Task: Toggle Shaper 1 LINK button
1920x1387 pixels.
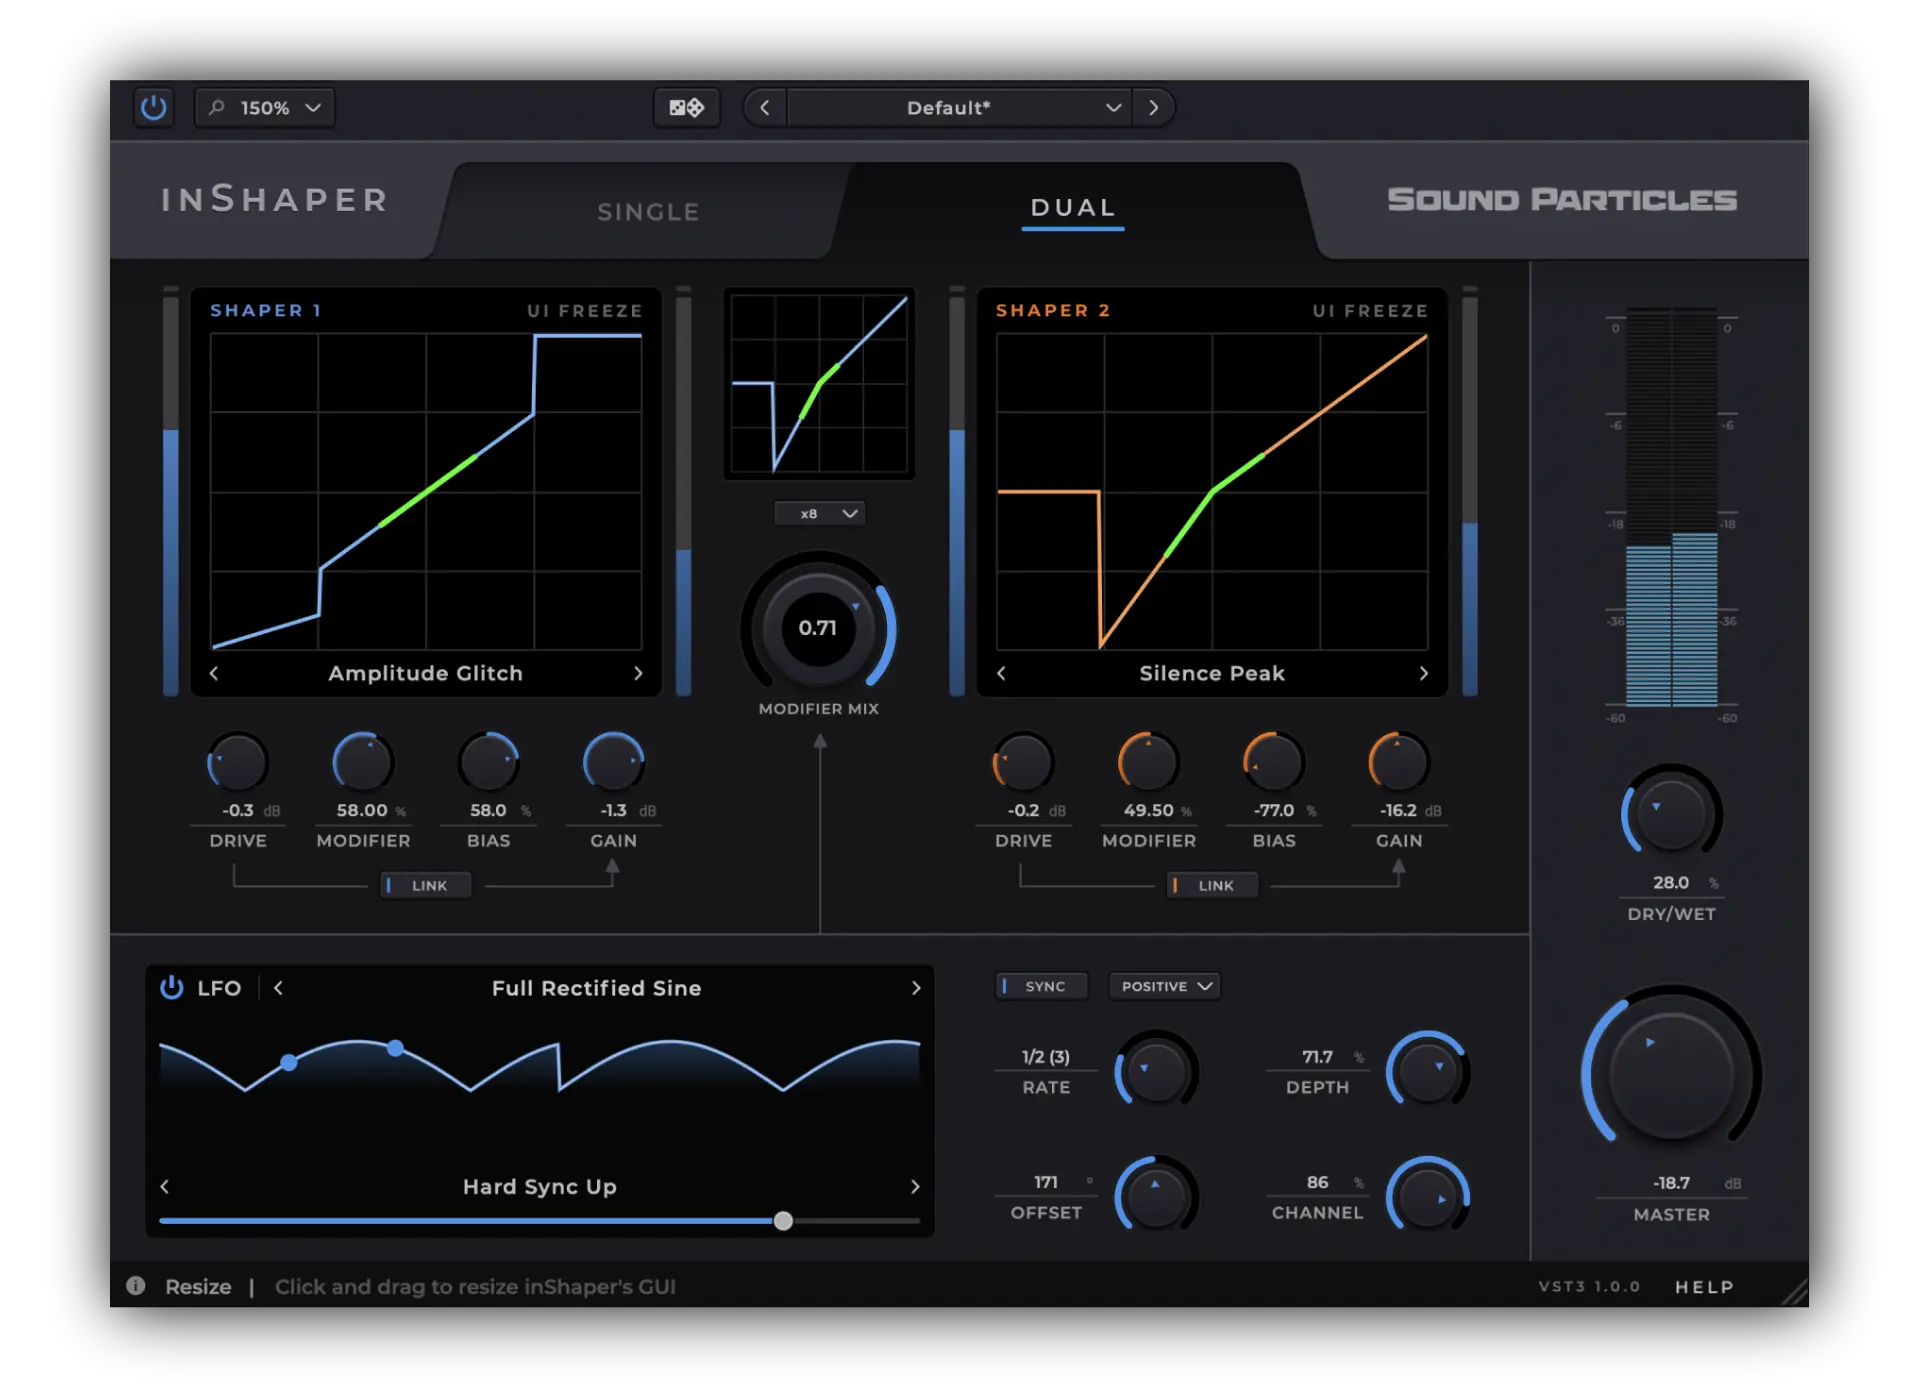Action: (x=426, y=885)
